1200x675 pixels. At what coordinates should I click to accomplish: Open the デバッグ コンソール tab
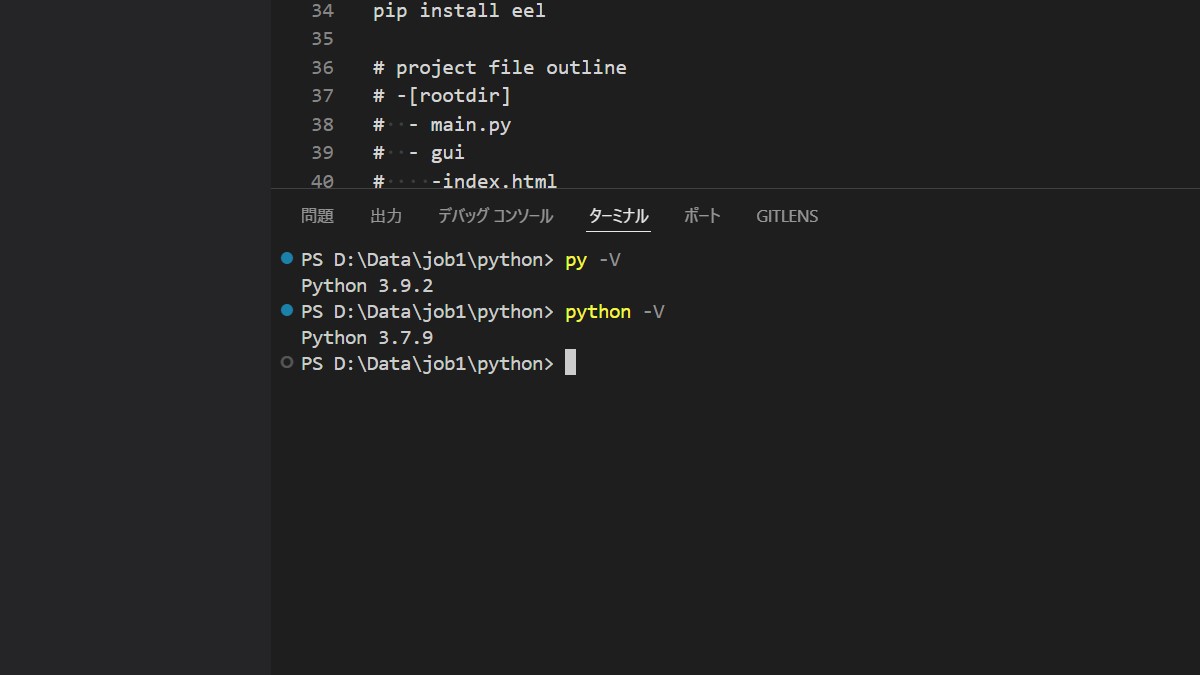pos(495,216)
